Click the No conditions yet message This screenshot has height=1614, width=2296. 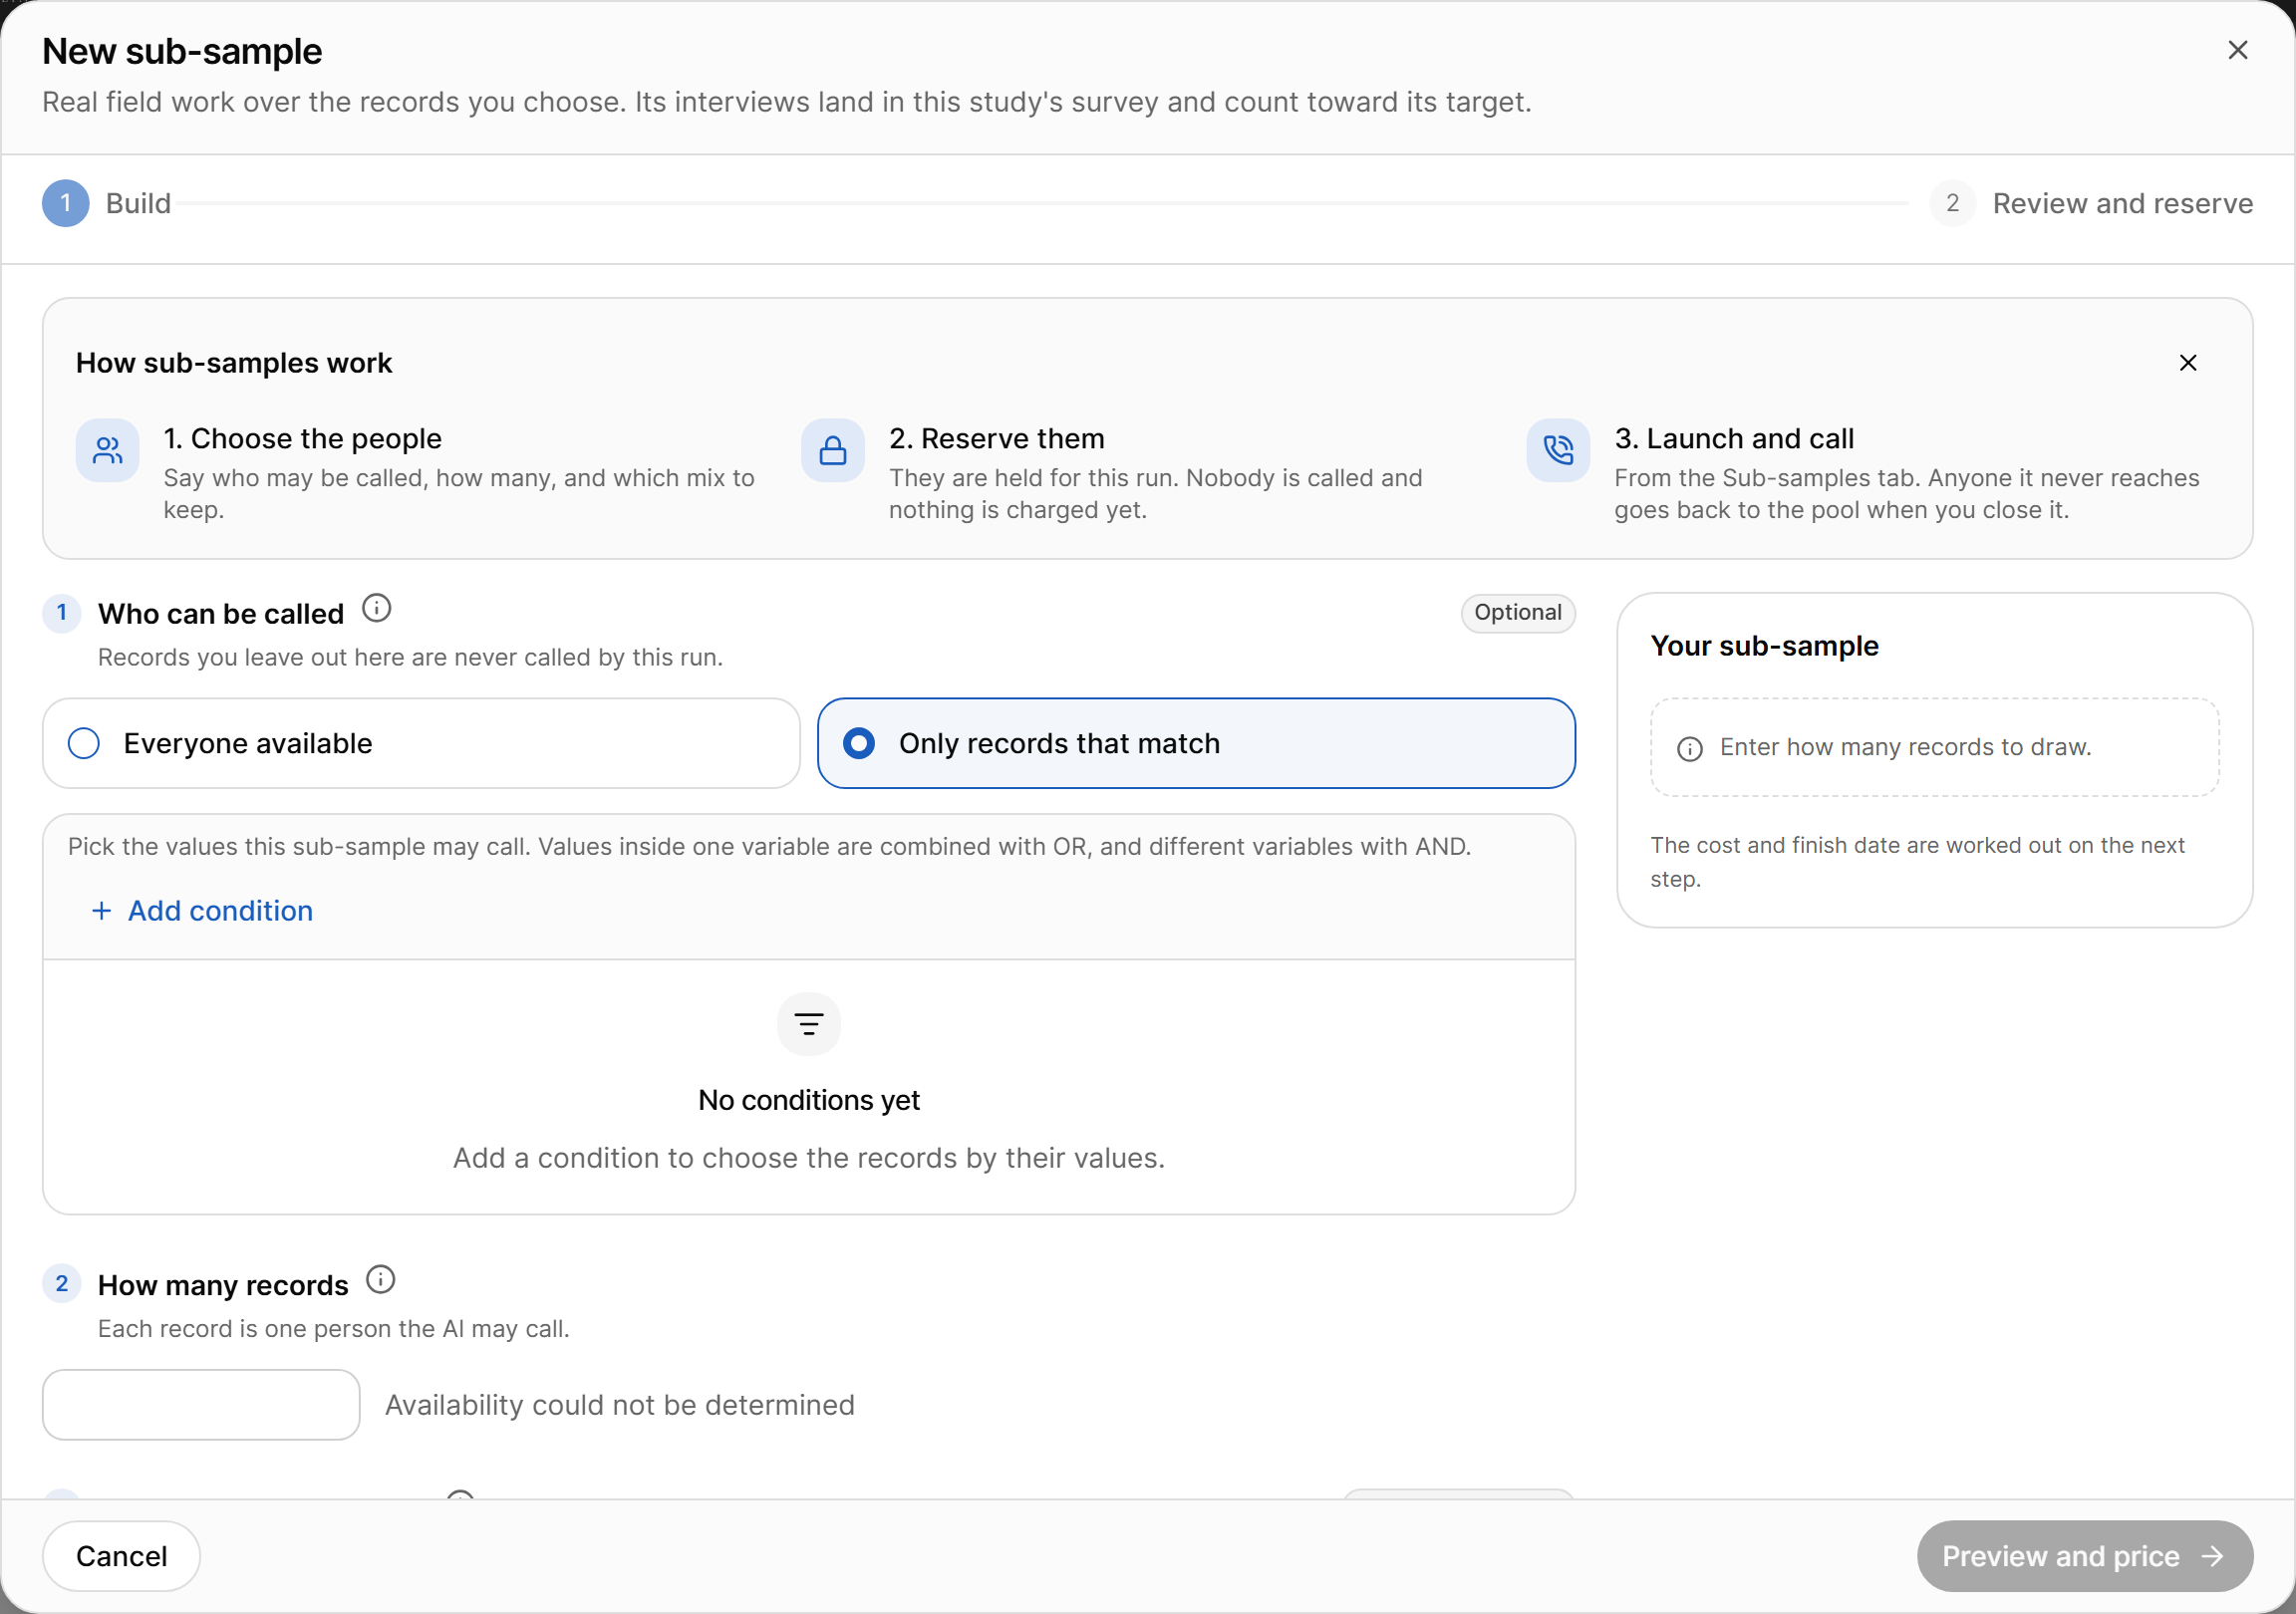coord(808,1100)
